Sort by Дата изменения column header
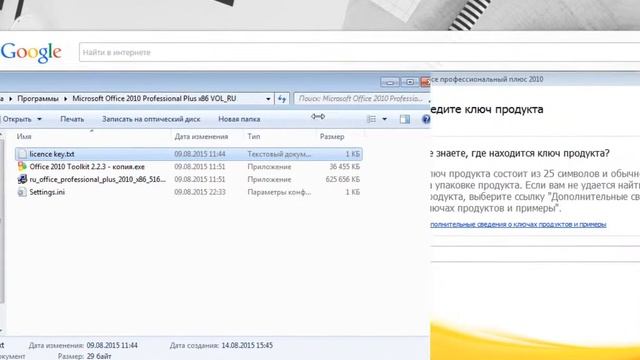 201,136
